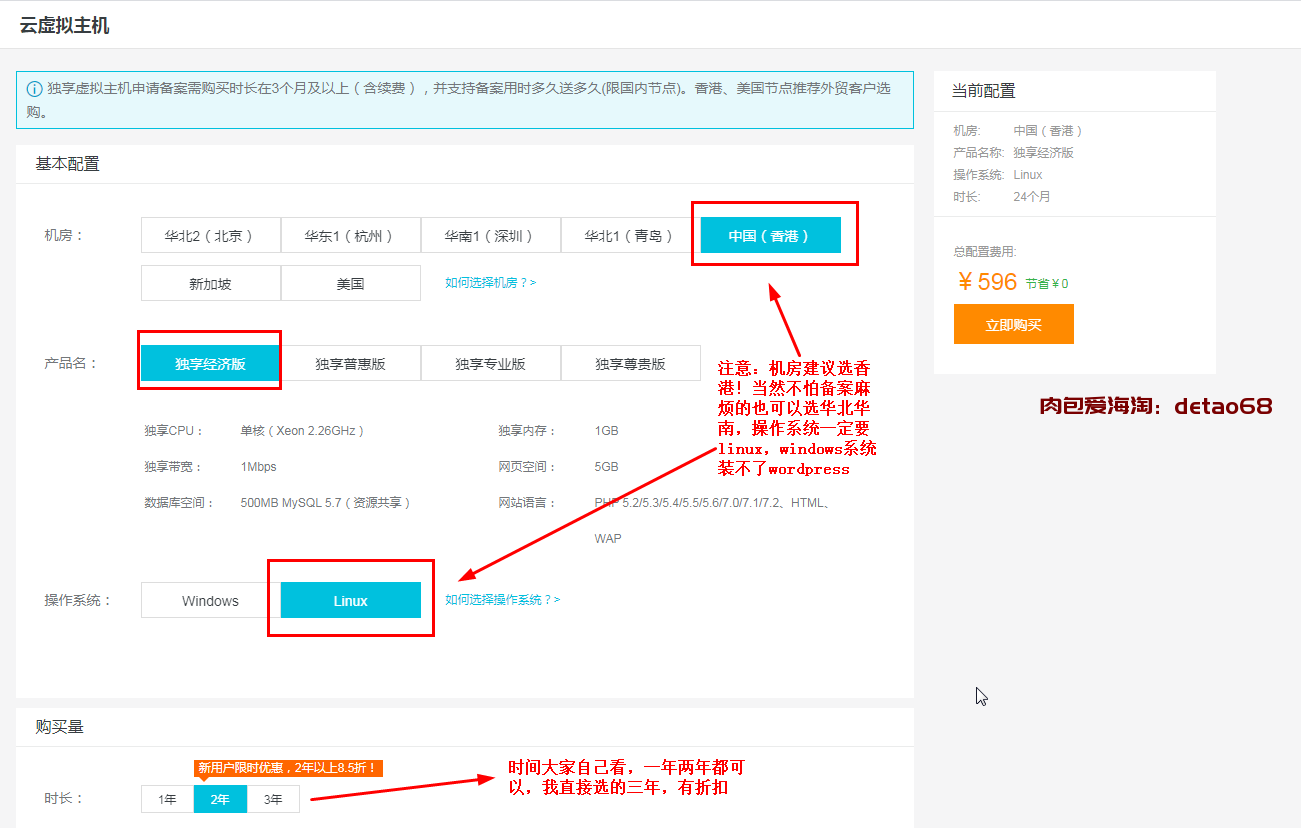
Task: Click the 独享内存 label
Action: click(529, 431)
